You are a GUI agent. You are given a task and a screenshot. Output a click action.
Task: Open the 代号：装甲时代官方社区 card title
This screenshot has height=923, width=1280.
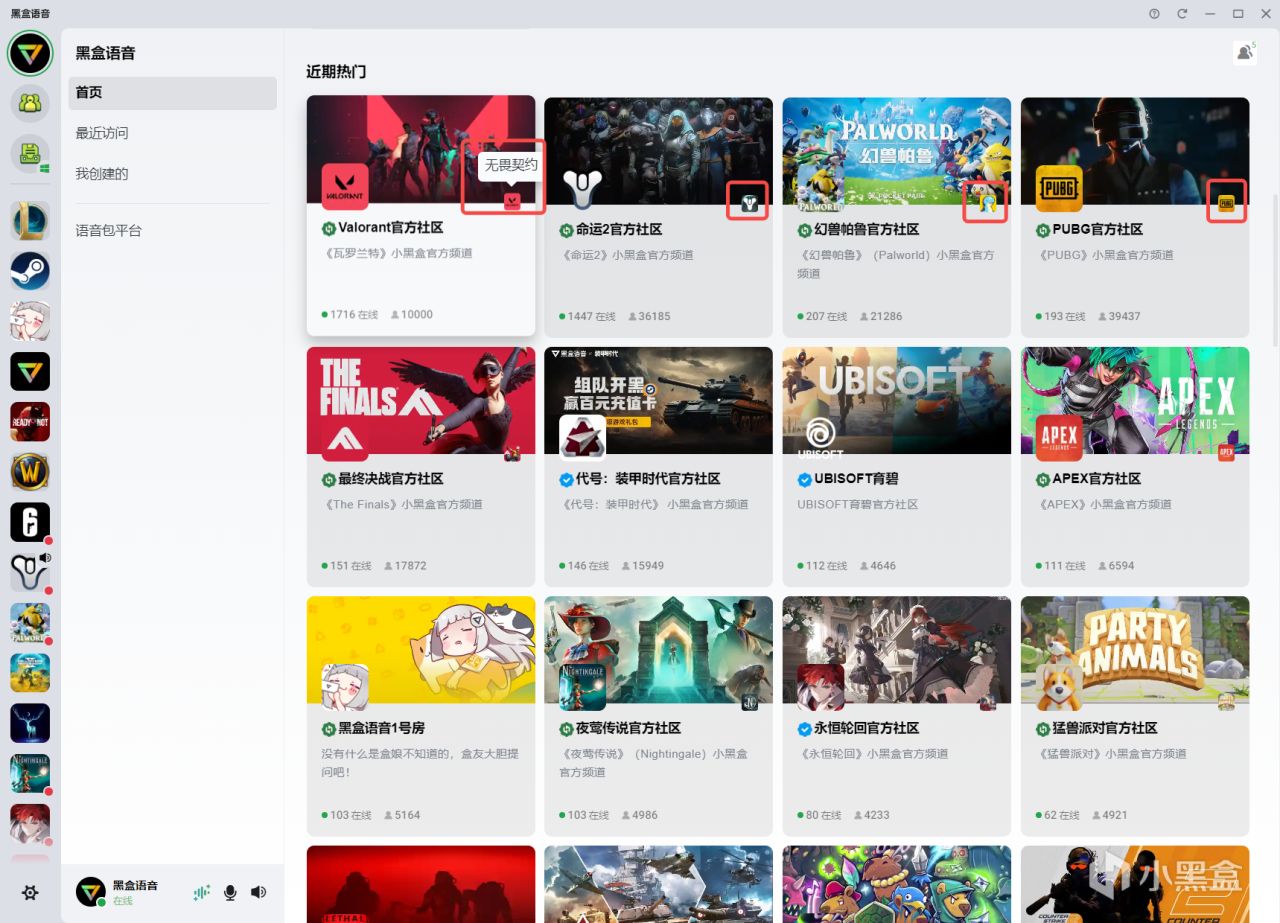[648, 479]
